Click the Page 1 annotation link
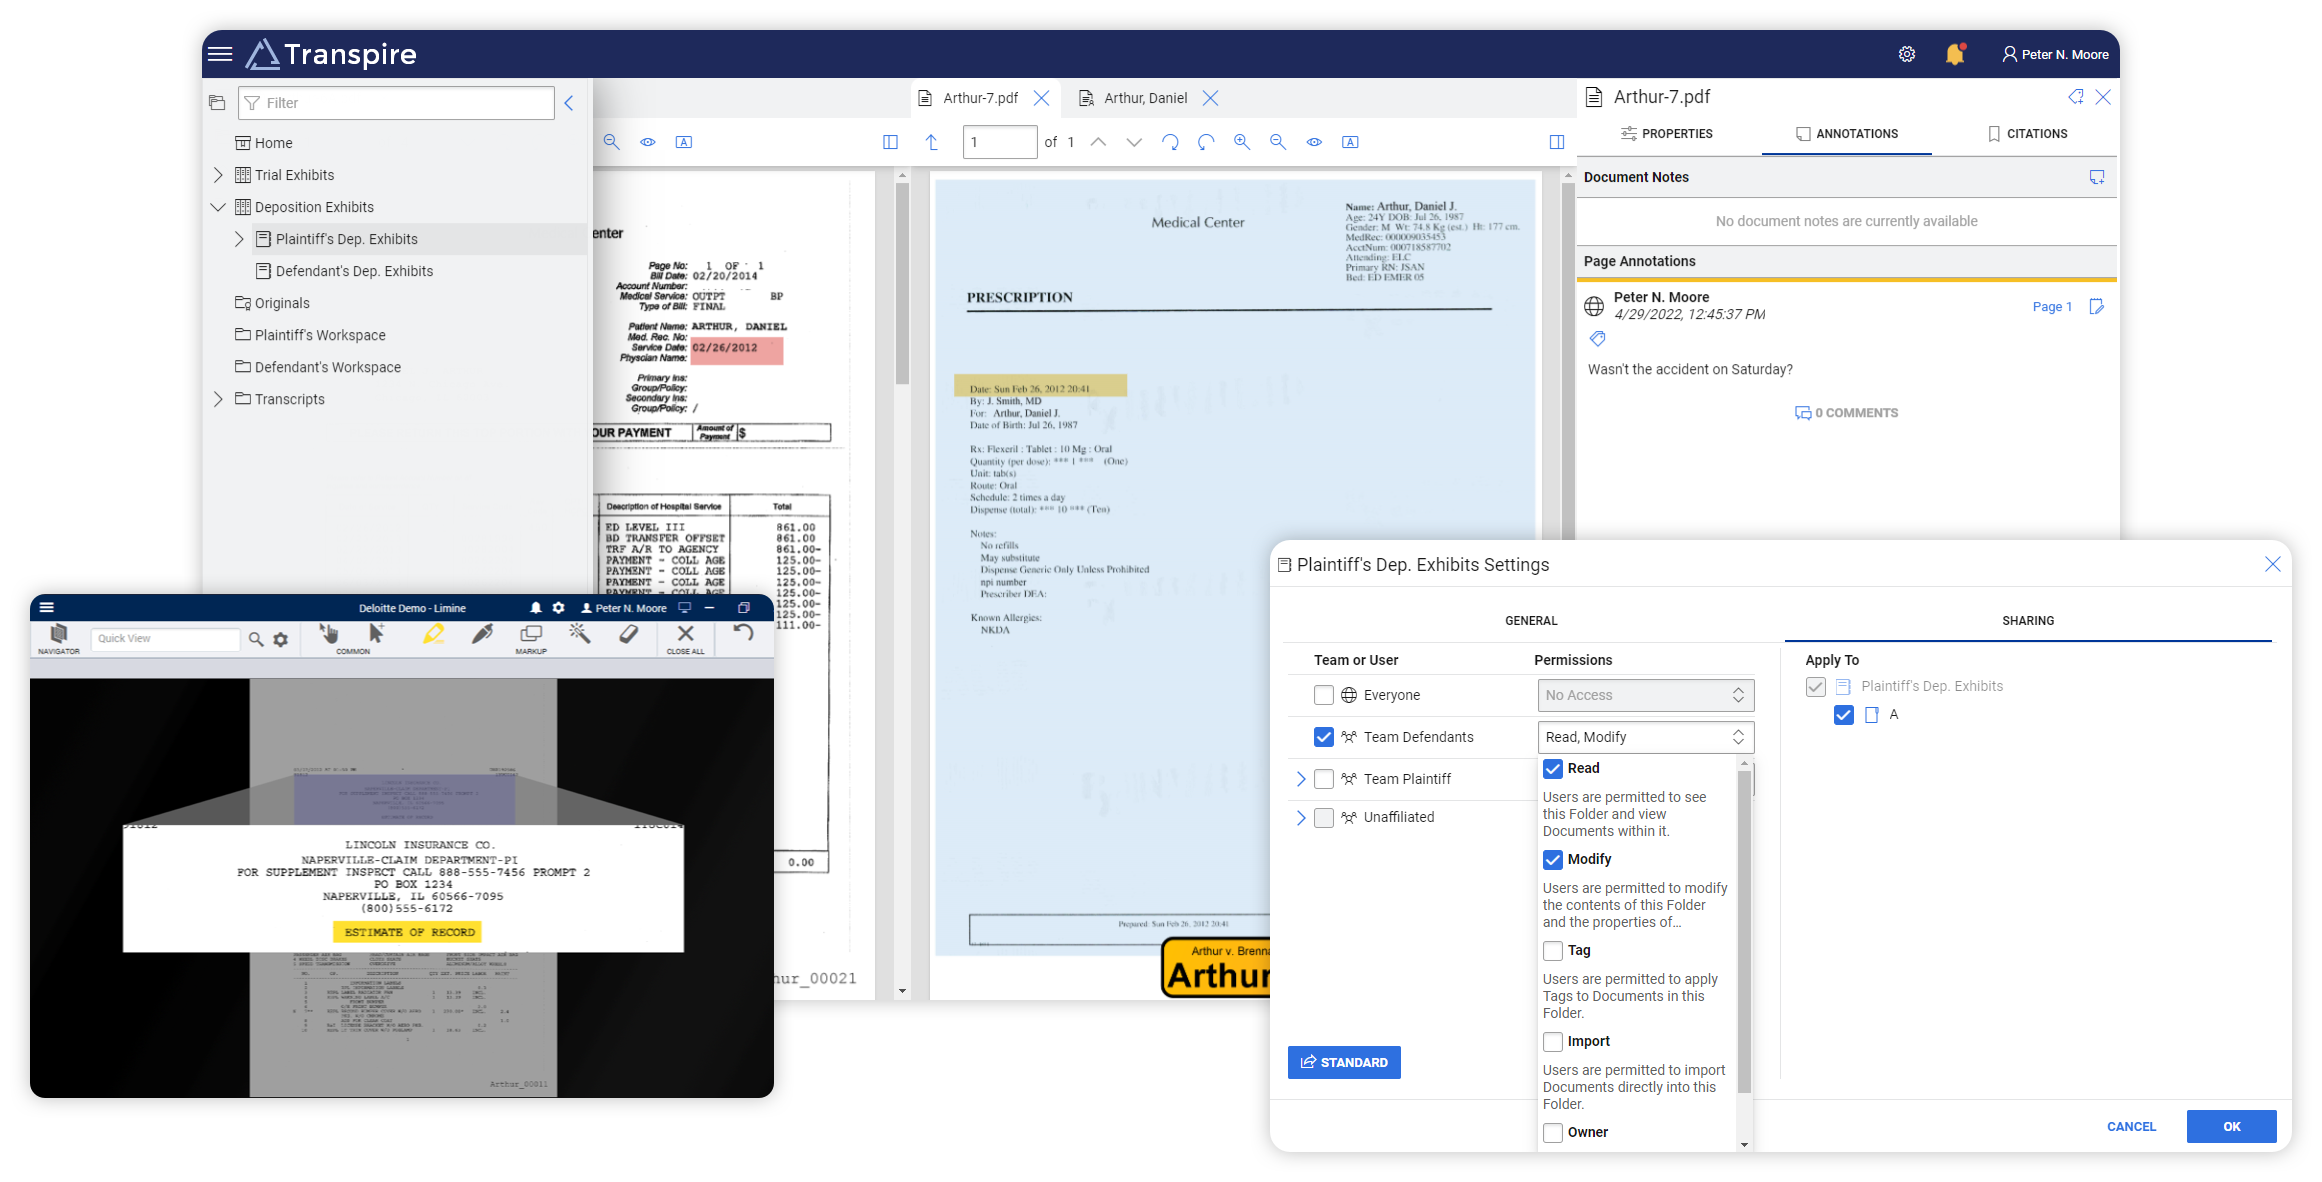This screenshot has height=1182, width=2322. [2051, 307]
